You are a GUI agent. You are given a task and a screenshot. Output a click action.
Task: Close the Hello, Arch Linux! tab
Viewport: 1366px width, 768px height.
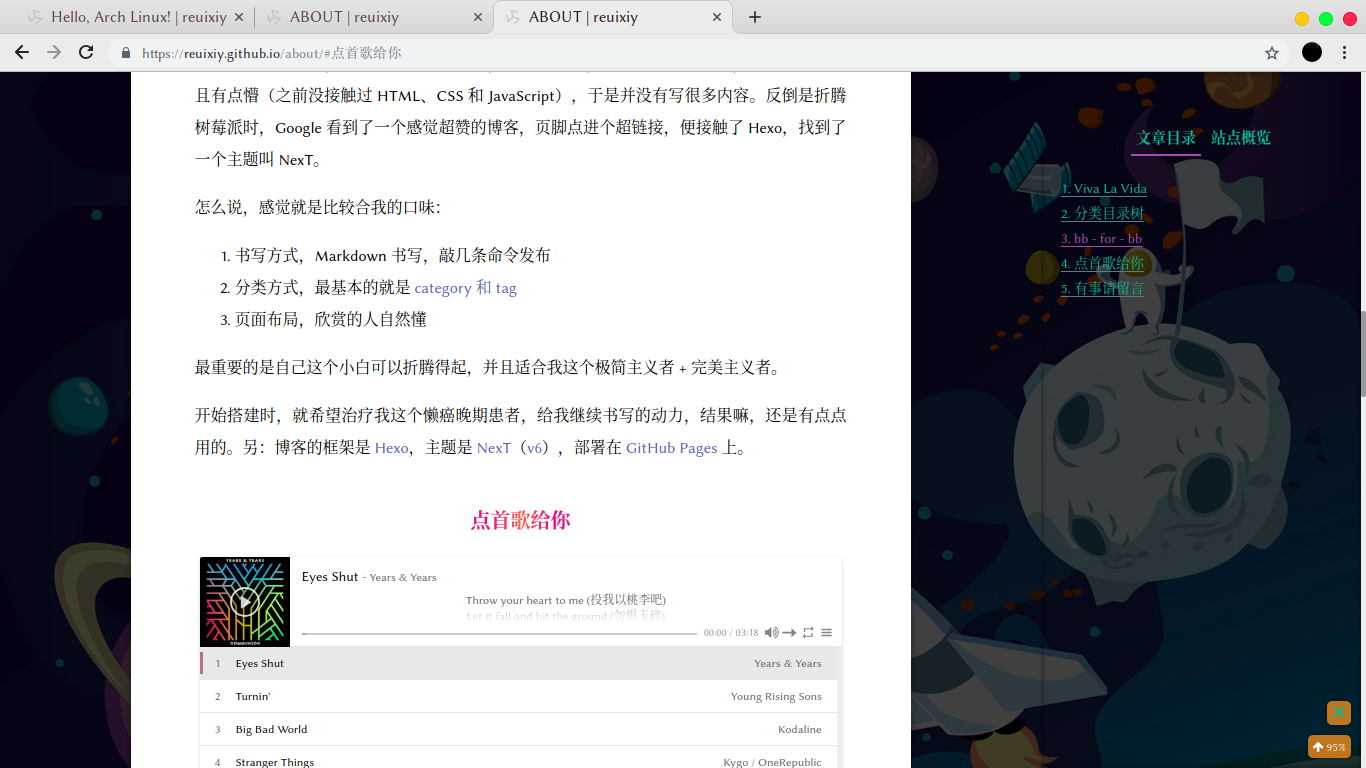(238, 17)
